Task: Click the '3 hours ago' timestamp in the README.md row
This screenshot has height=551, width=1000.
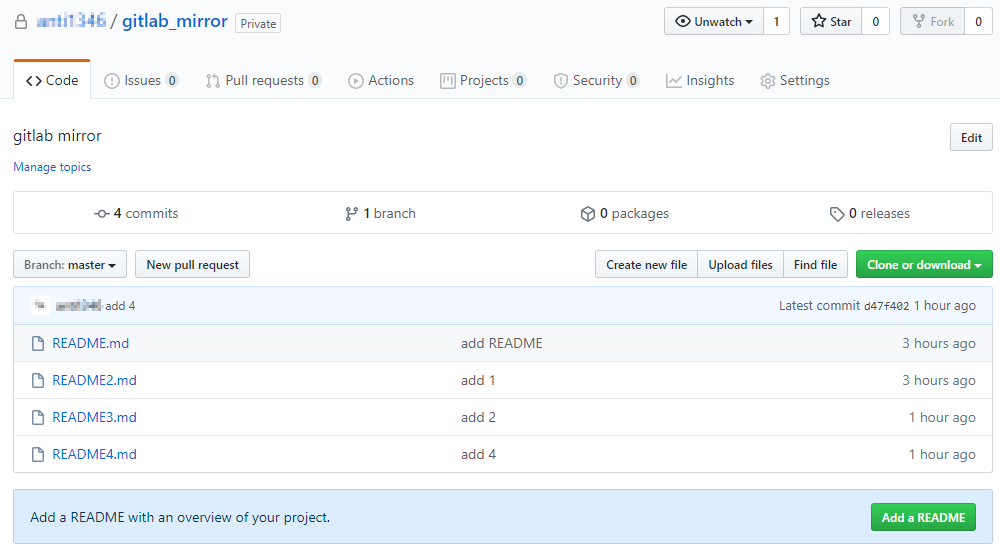Action: tap(939, 343)
